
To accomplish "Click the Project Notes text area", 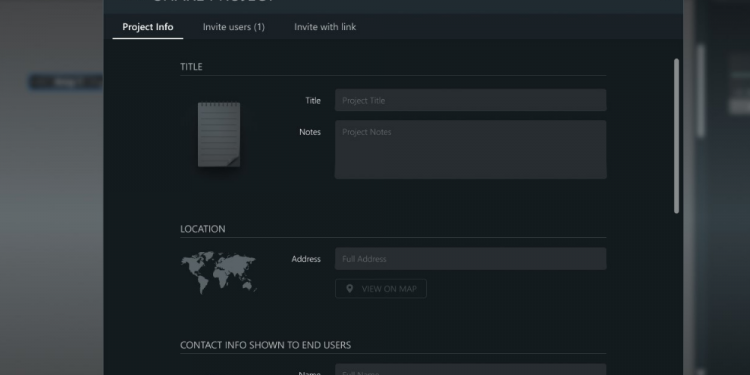I will [470, 150].
